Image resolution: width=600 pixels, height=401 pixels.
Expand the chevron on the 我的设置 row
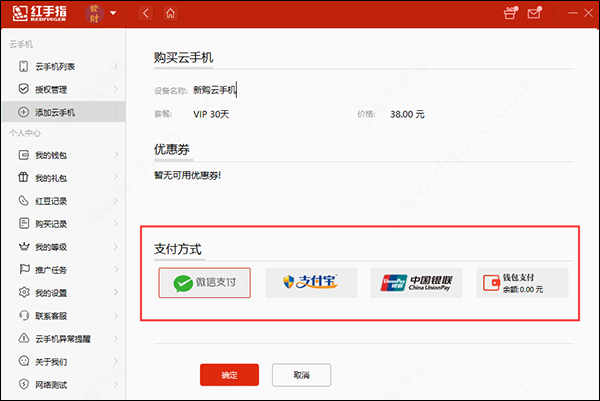tap(116, 292)
